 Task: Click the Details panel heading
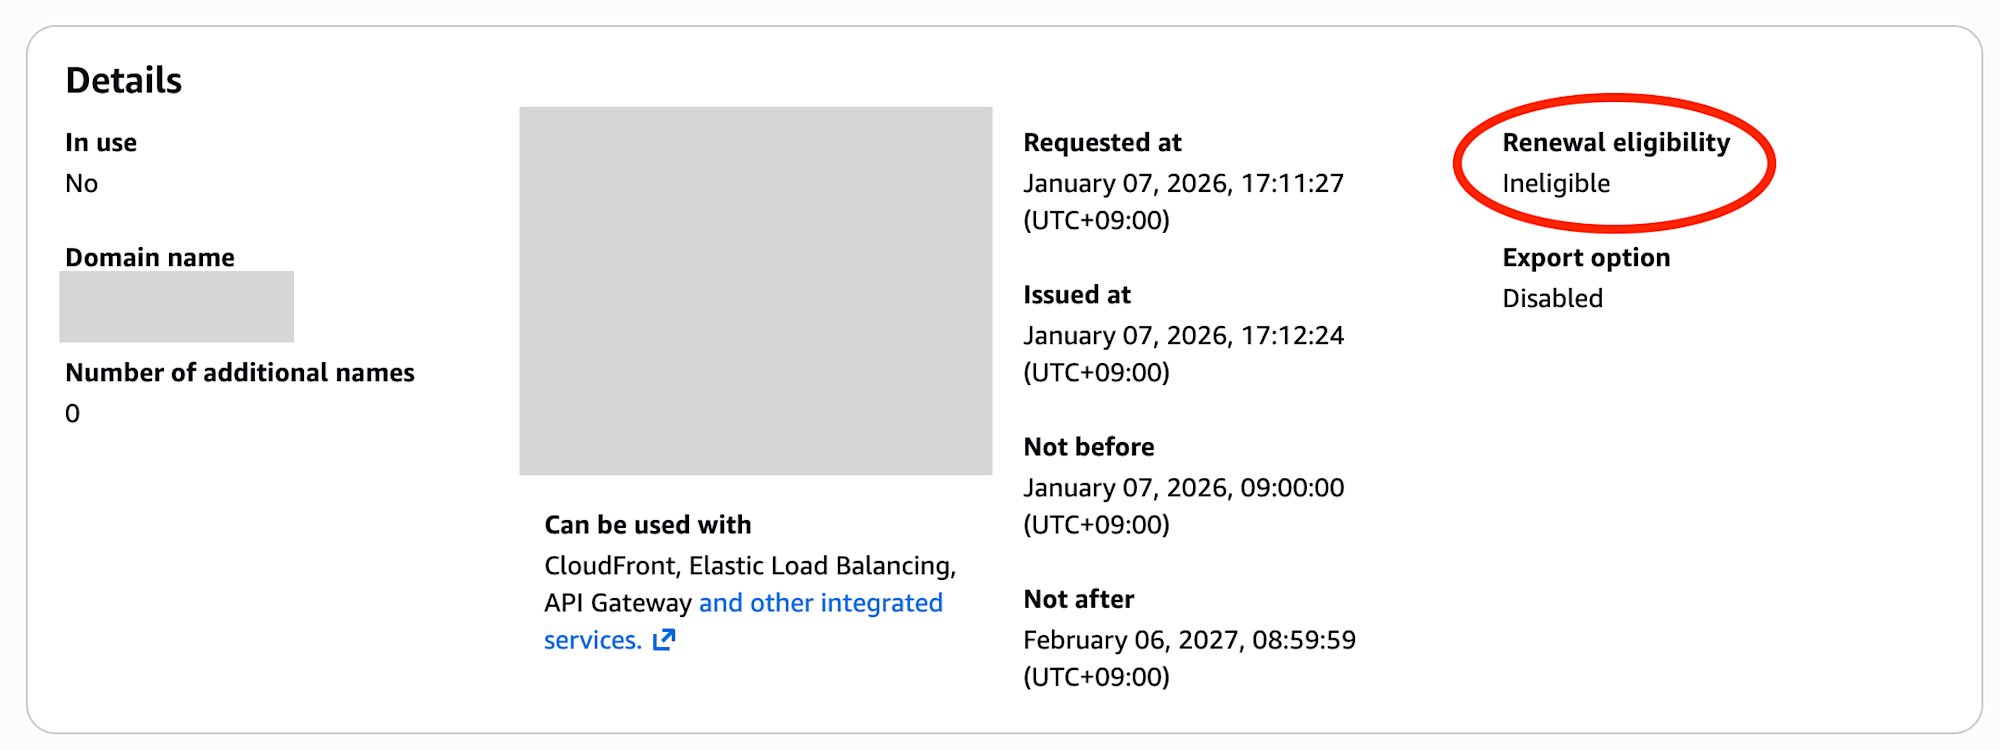[x=124, y=80]
